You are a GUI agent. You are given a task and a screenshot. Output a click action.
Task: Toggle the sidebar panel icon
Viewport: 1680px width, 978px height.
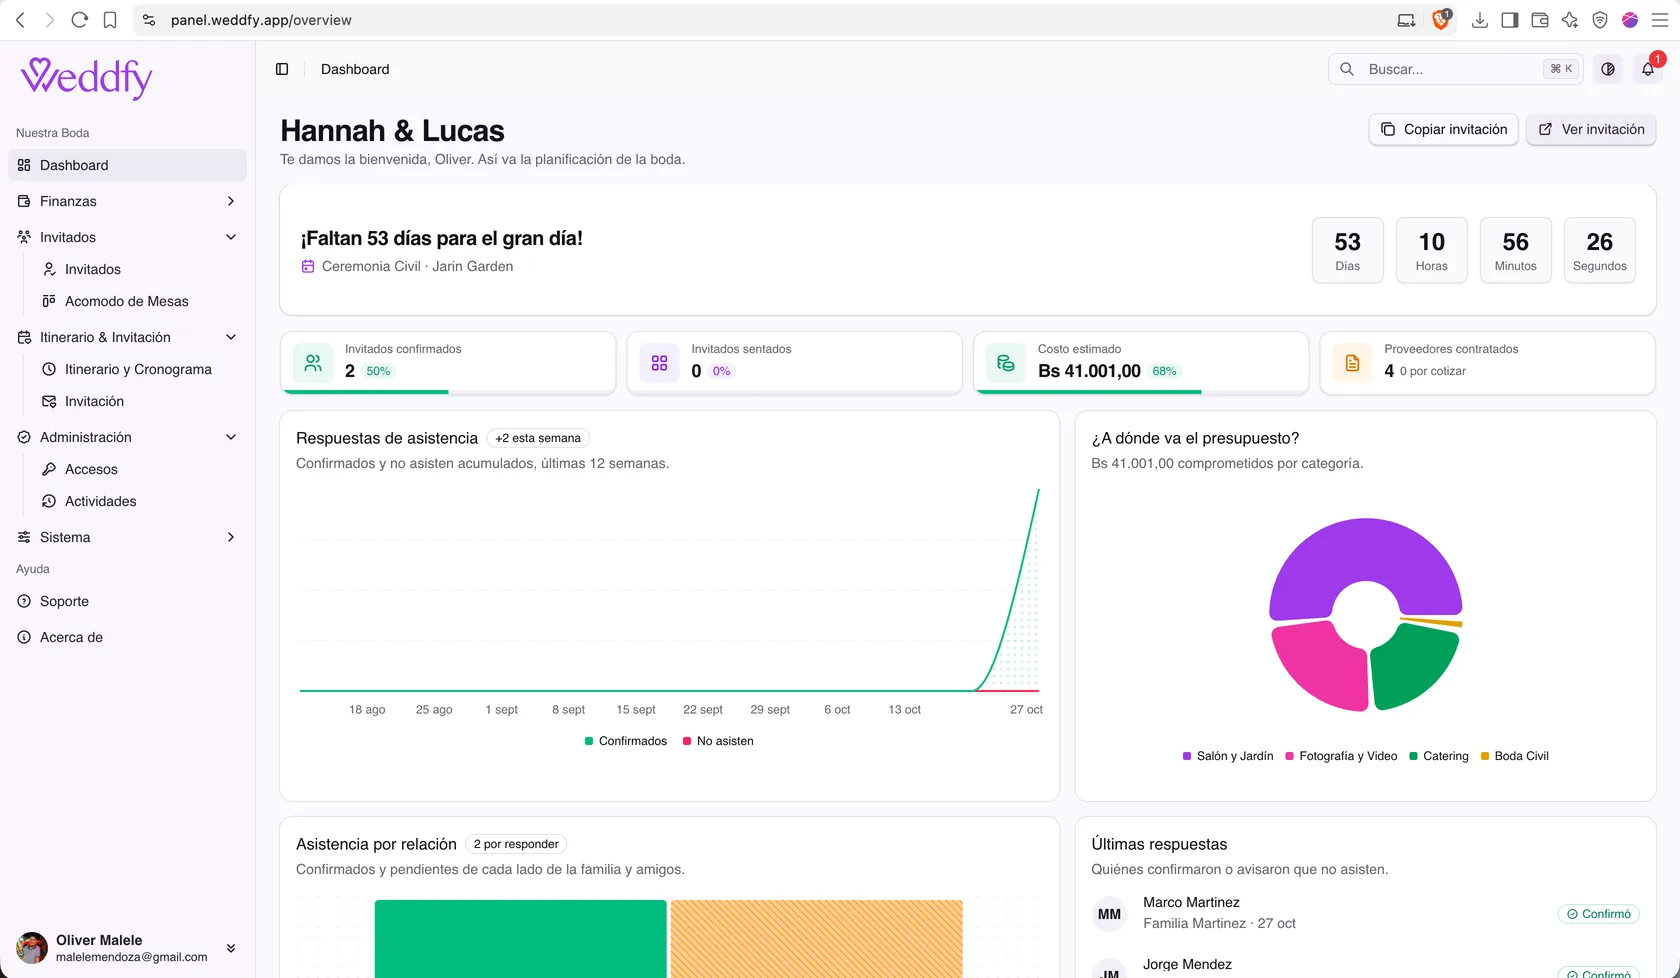(x=282, y=69)
